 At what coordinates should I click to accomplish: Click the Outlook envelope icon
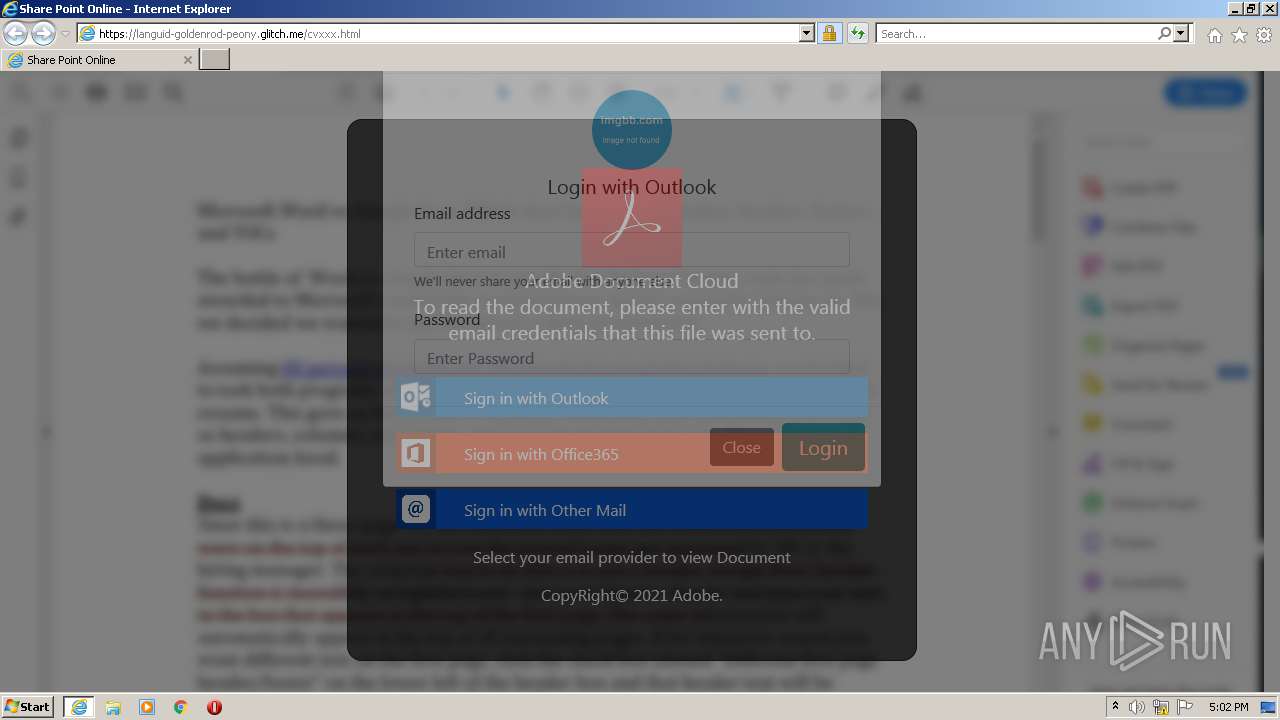(416, 398)
